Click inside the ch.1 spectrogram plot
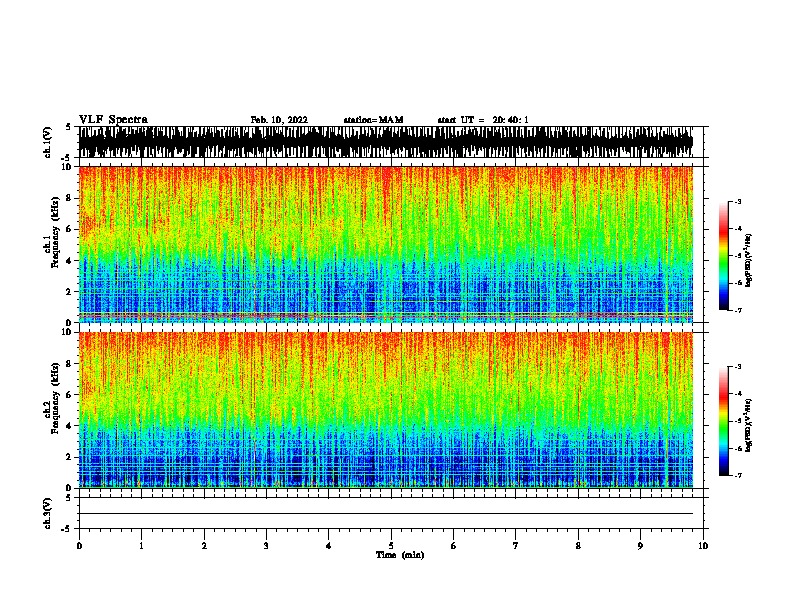Image resolution: width=792 pixels, height=612 pixels. click(x=386, y=244)
